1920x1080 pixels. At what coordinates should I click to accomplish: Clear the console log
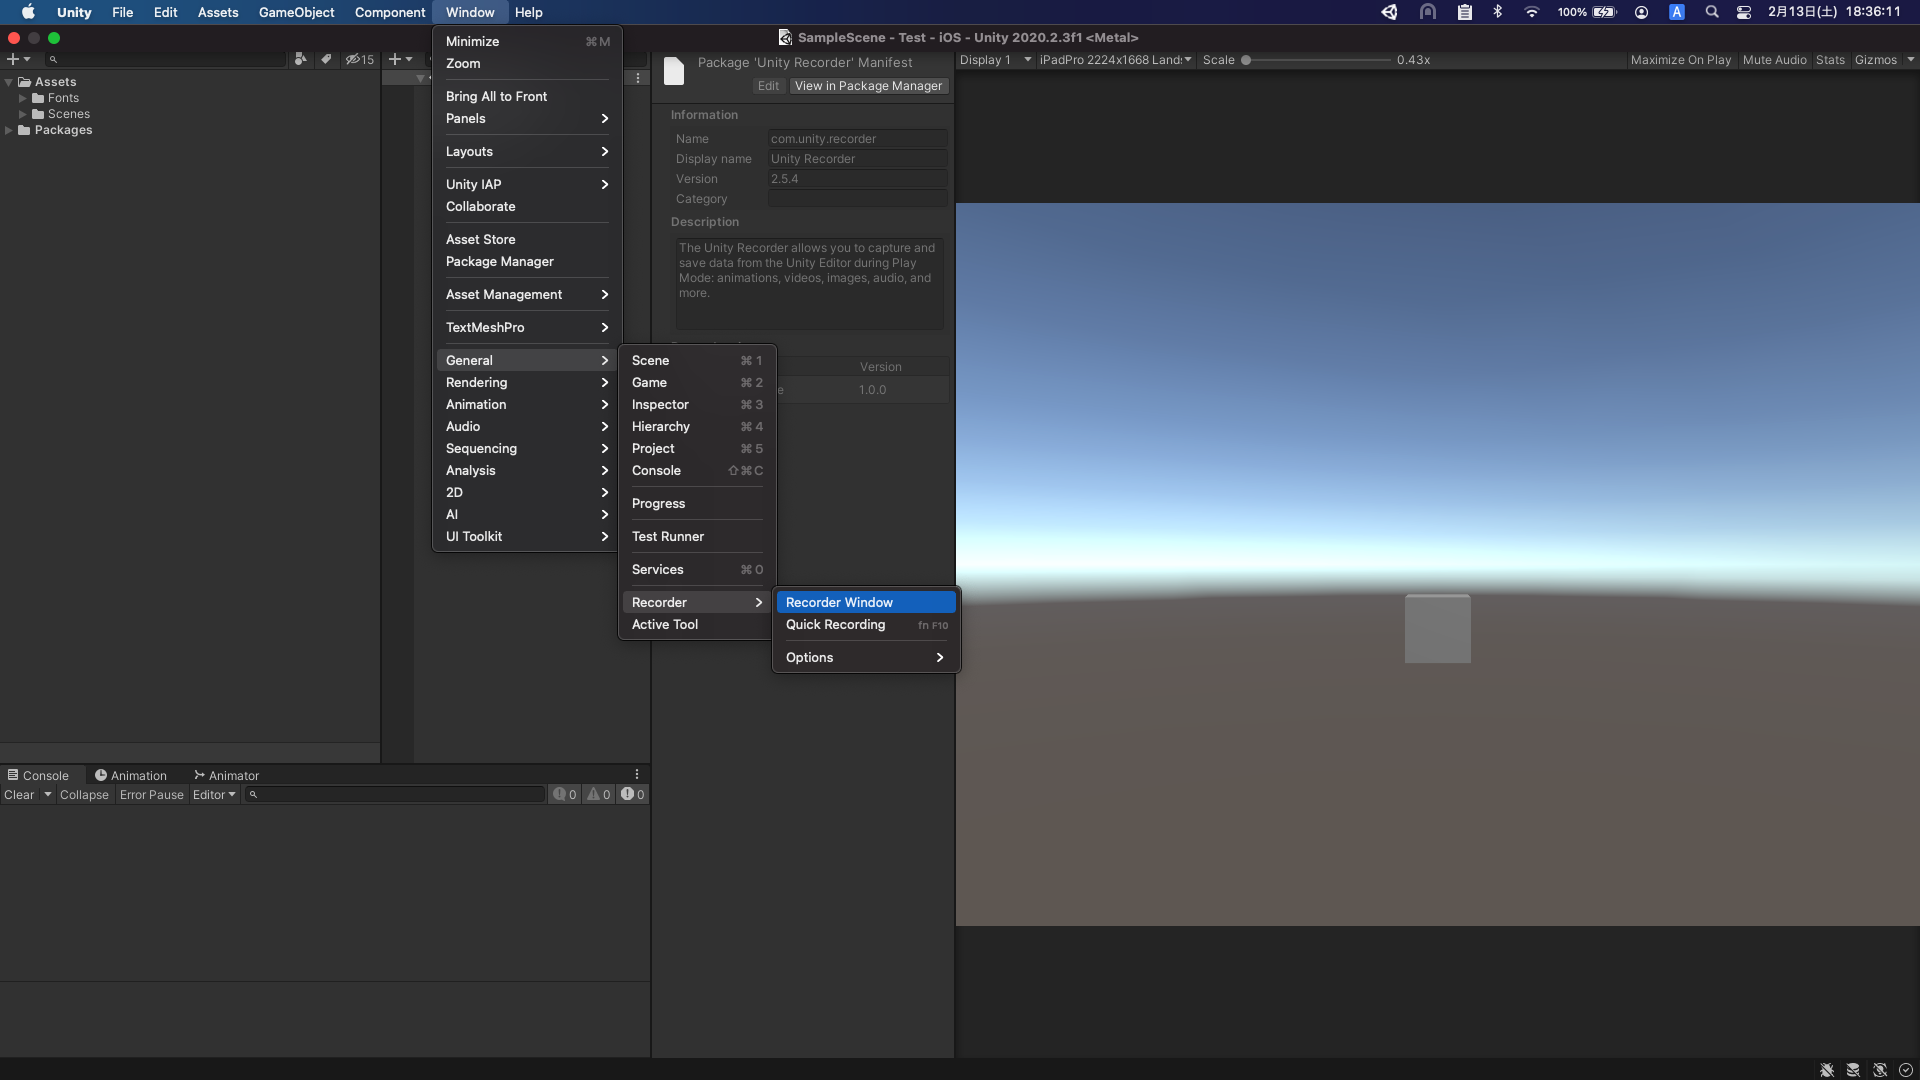pos(19,795)
